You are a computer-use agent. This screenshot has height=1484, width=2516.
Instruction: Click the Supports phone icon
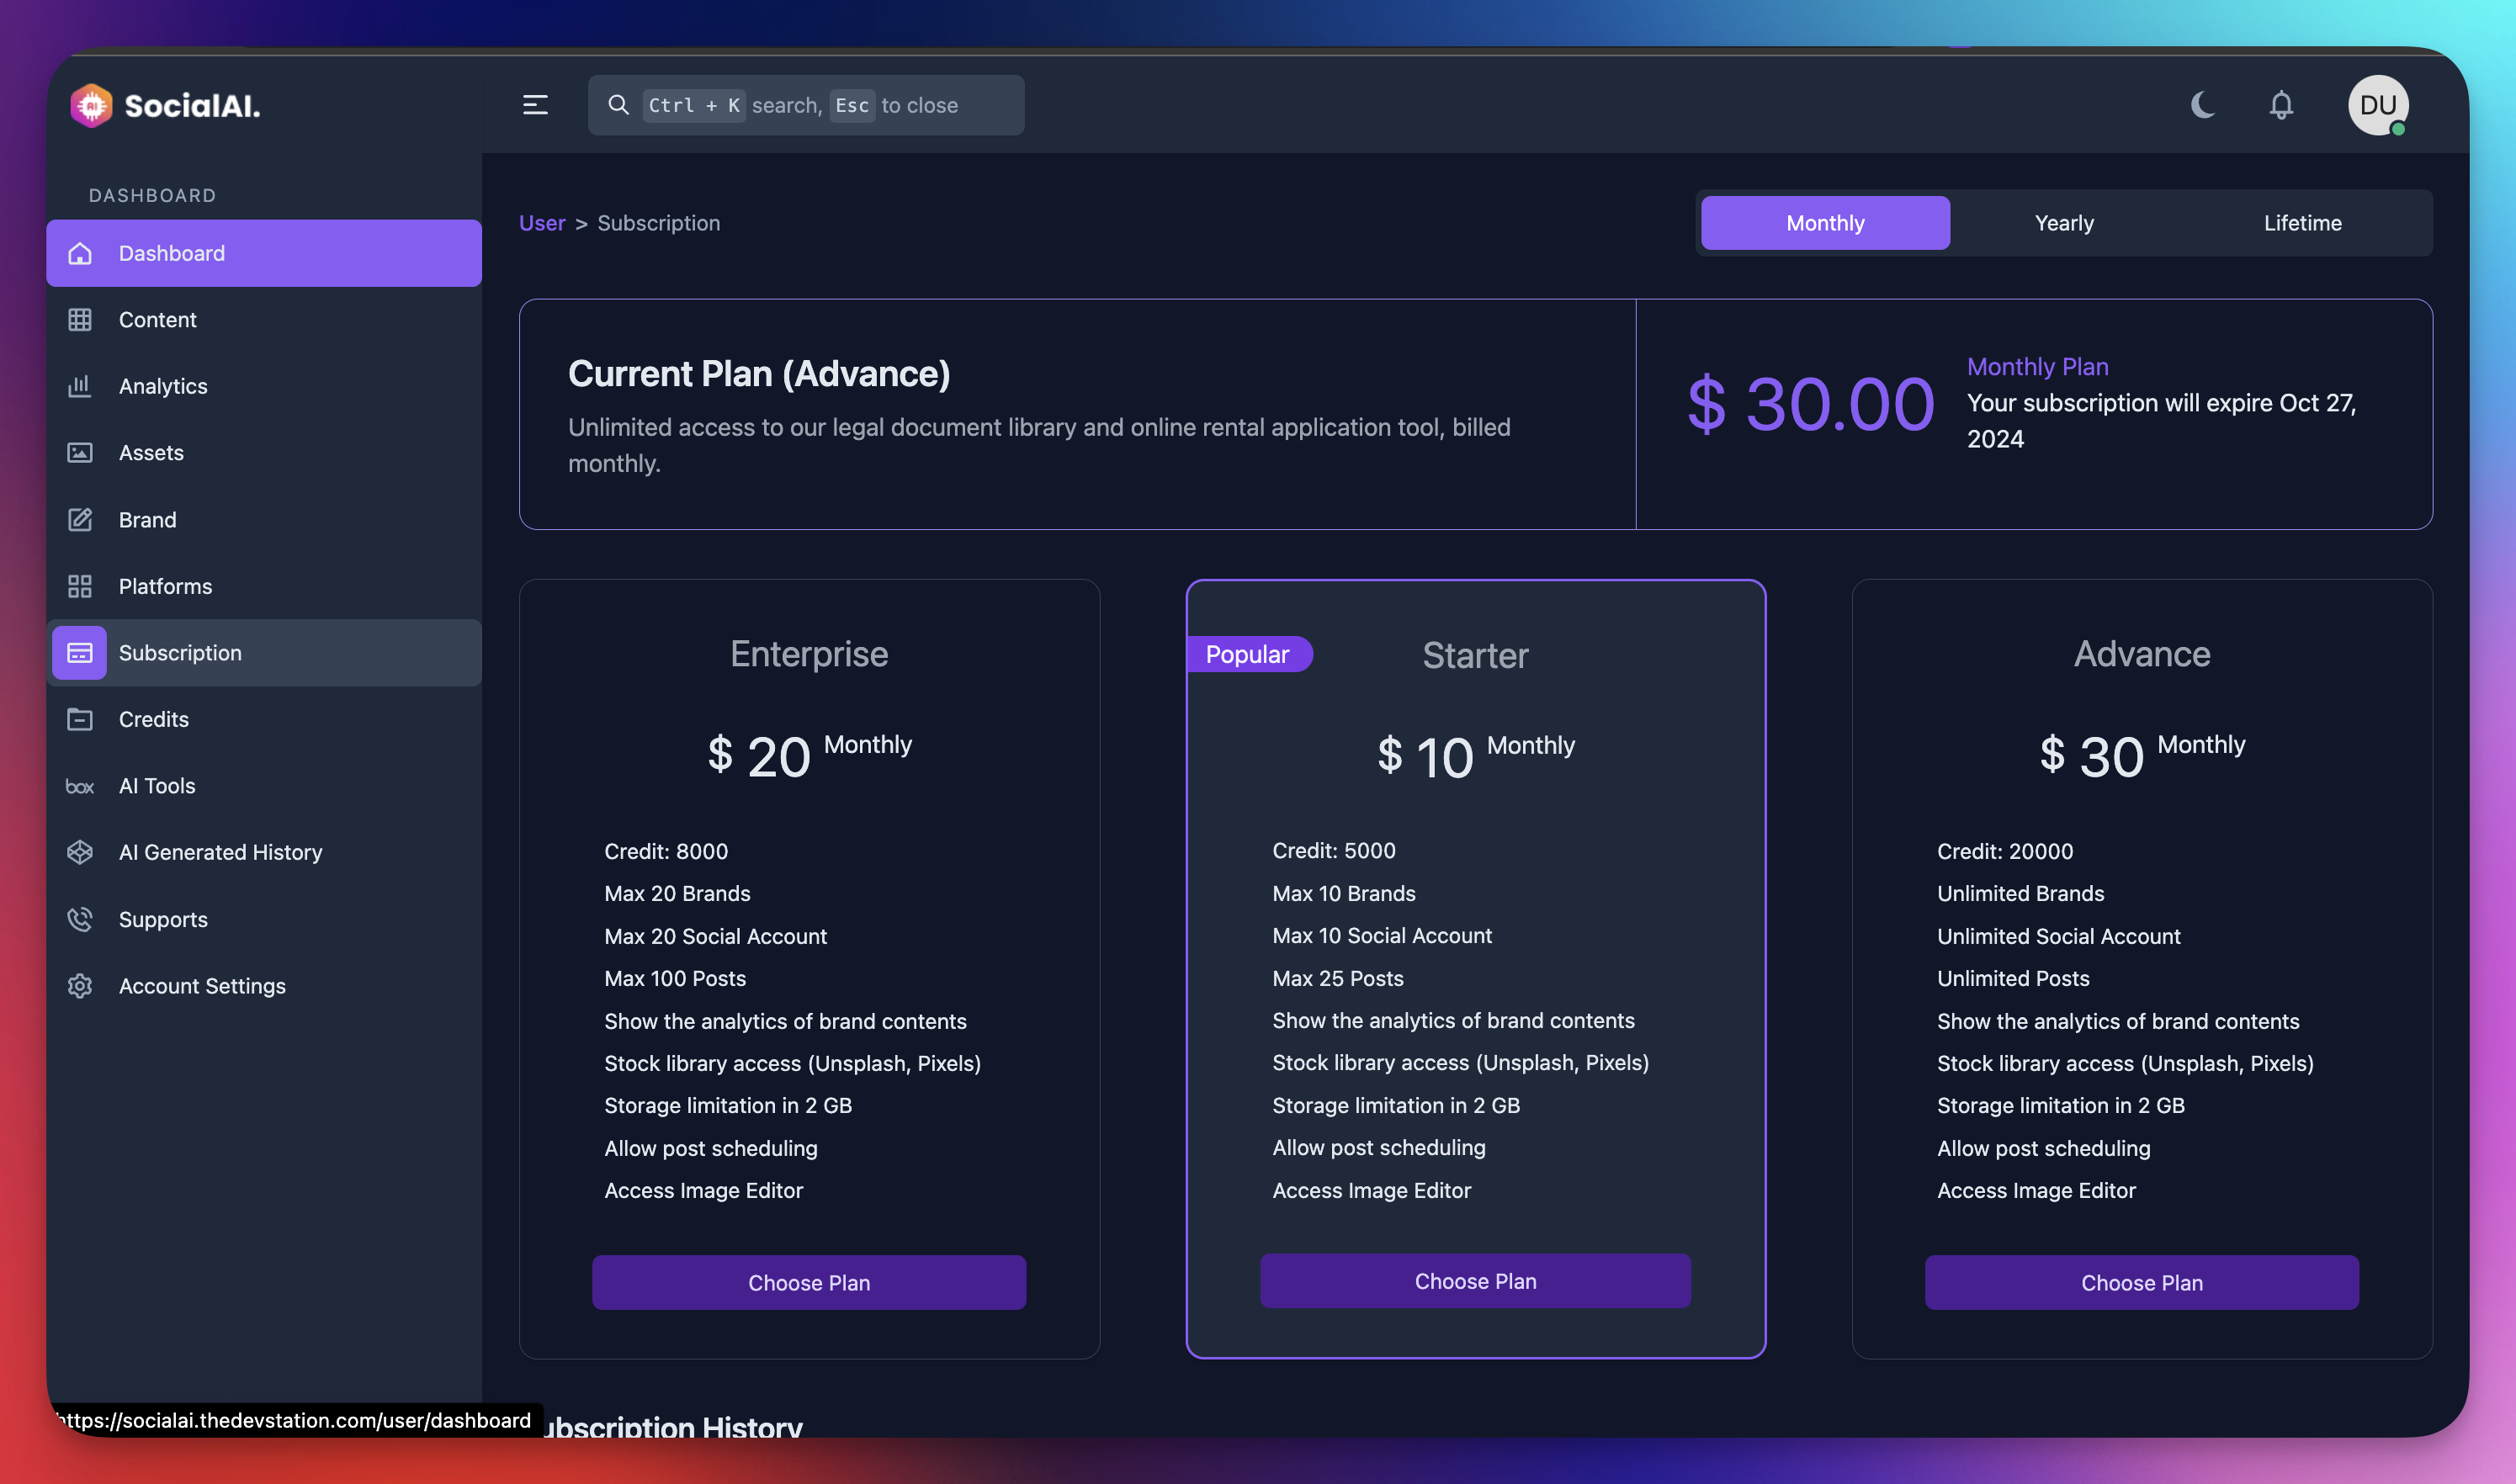pyautogui.click(x=80, y=919)
